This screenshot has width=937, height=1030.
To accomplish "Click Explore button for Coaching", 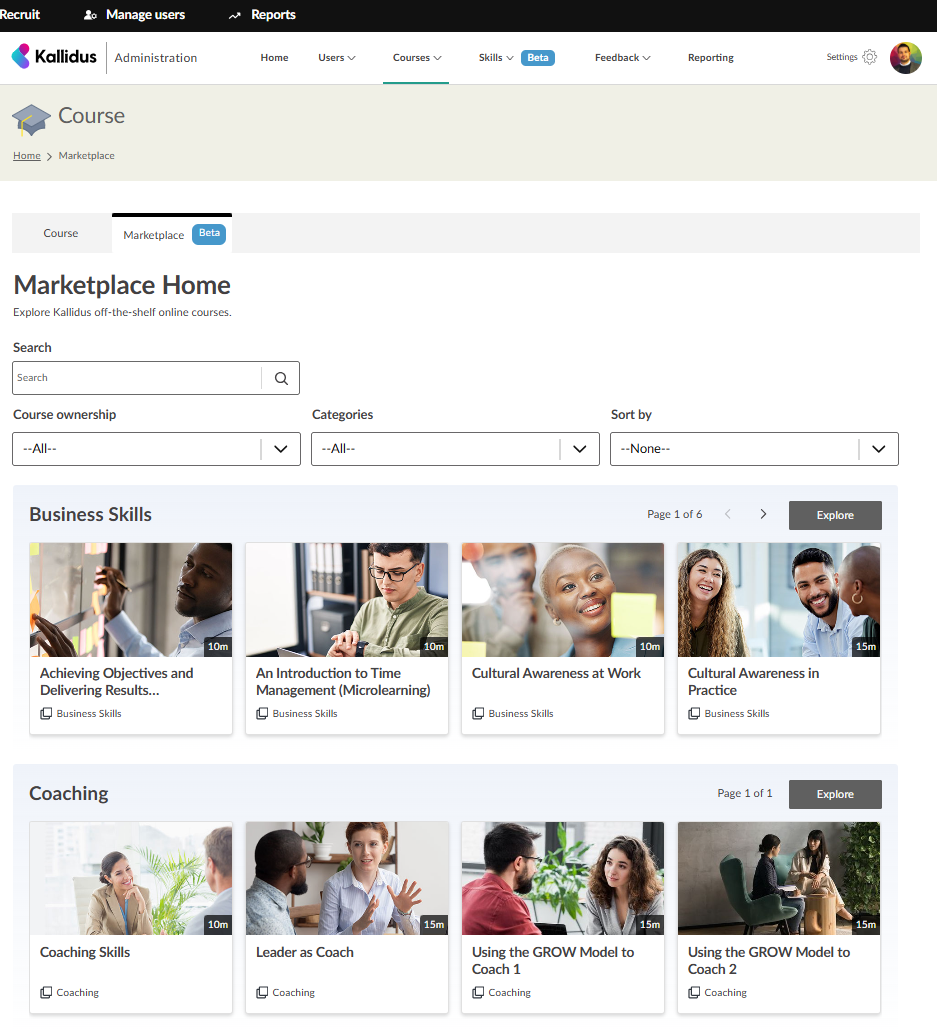I will [835, 794].
